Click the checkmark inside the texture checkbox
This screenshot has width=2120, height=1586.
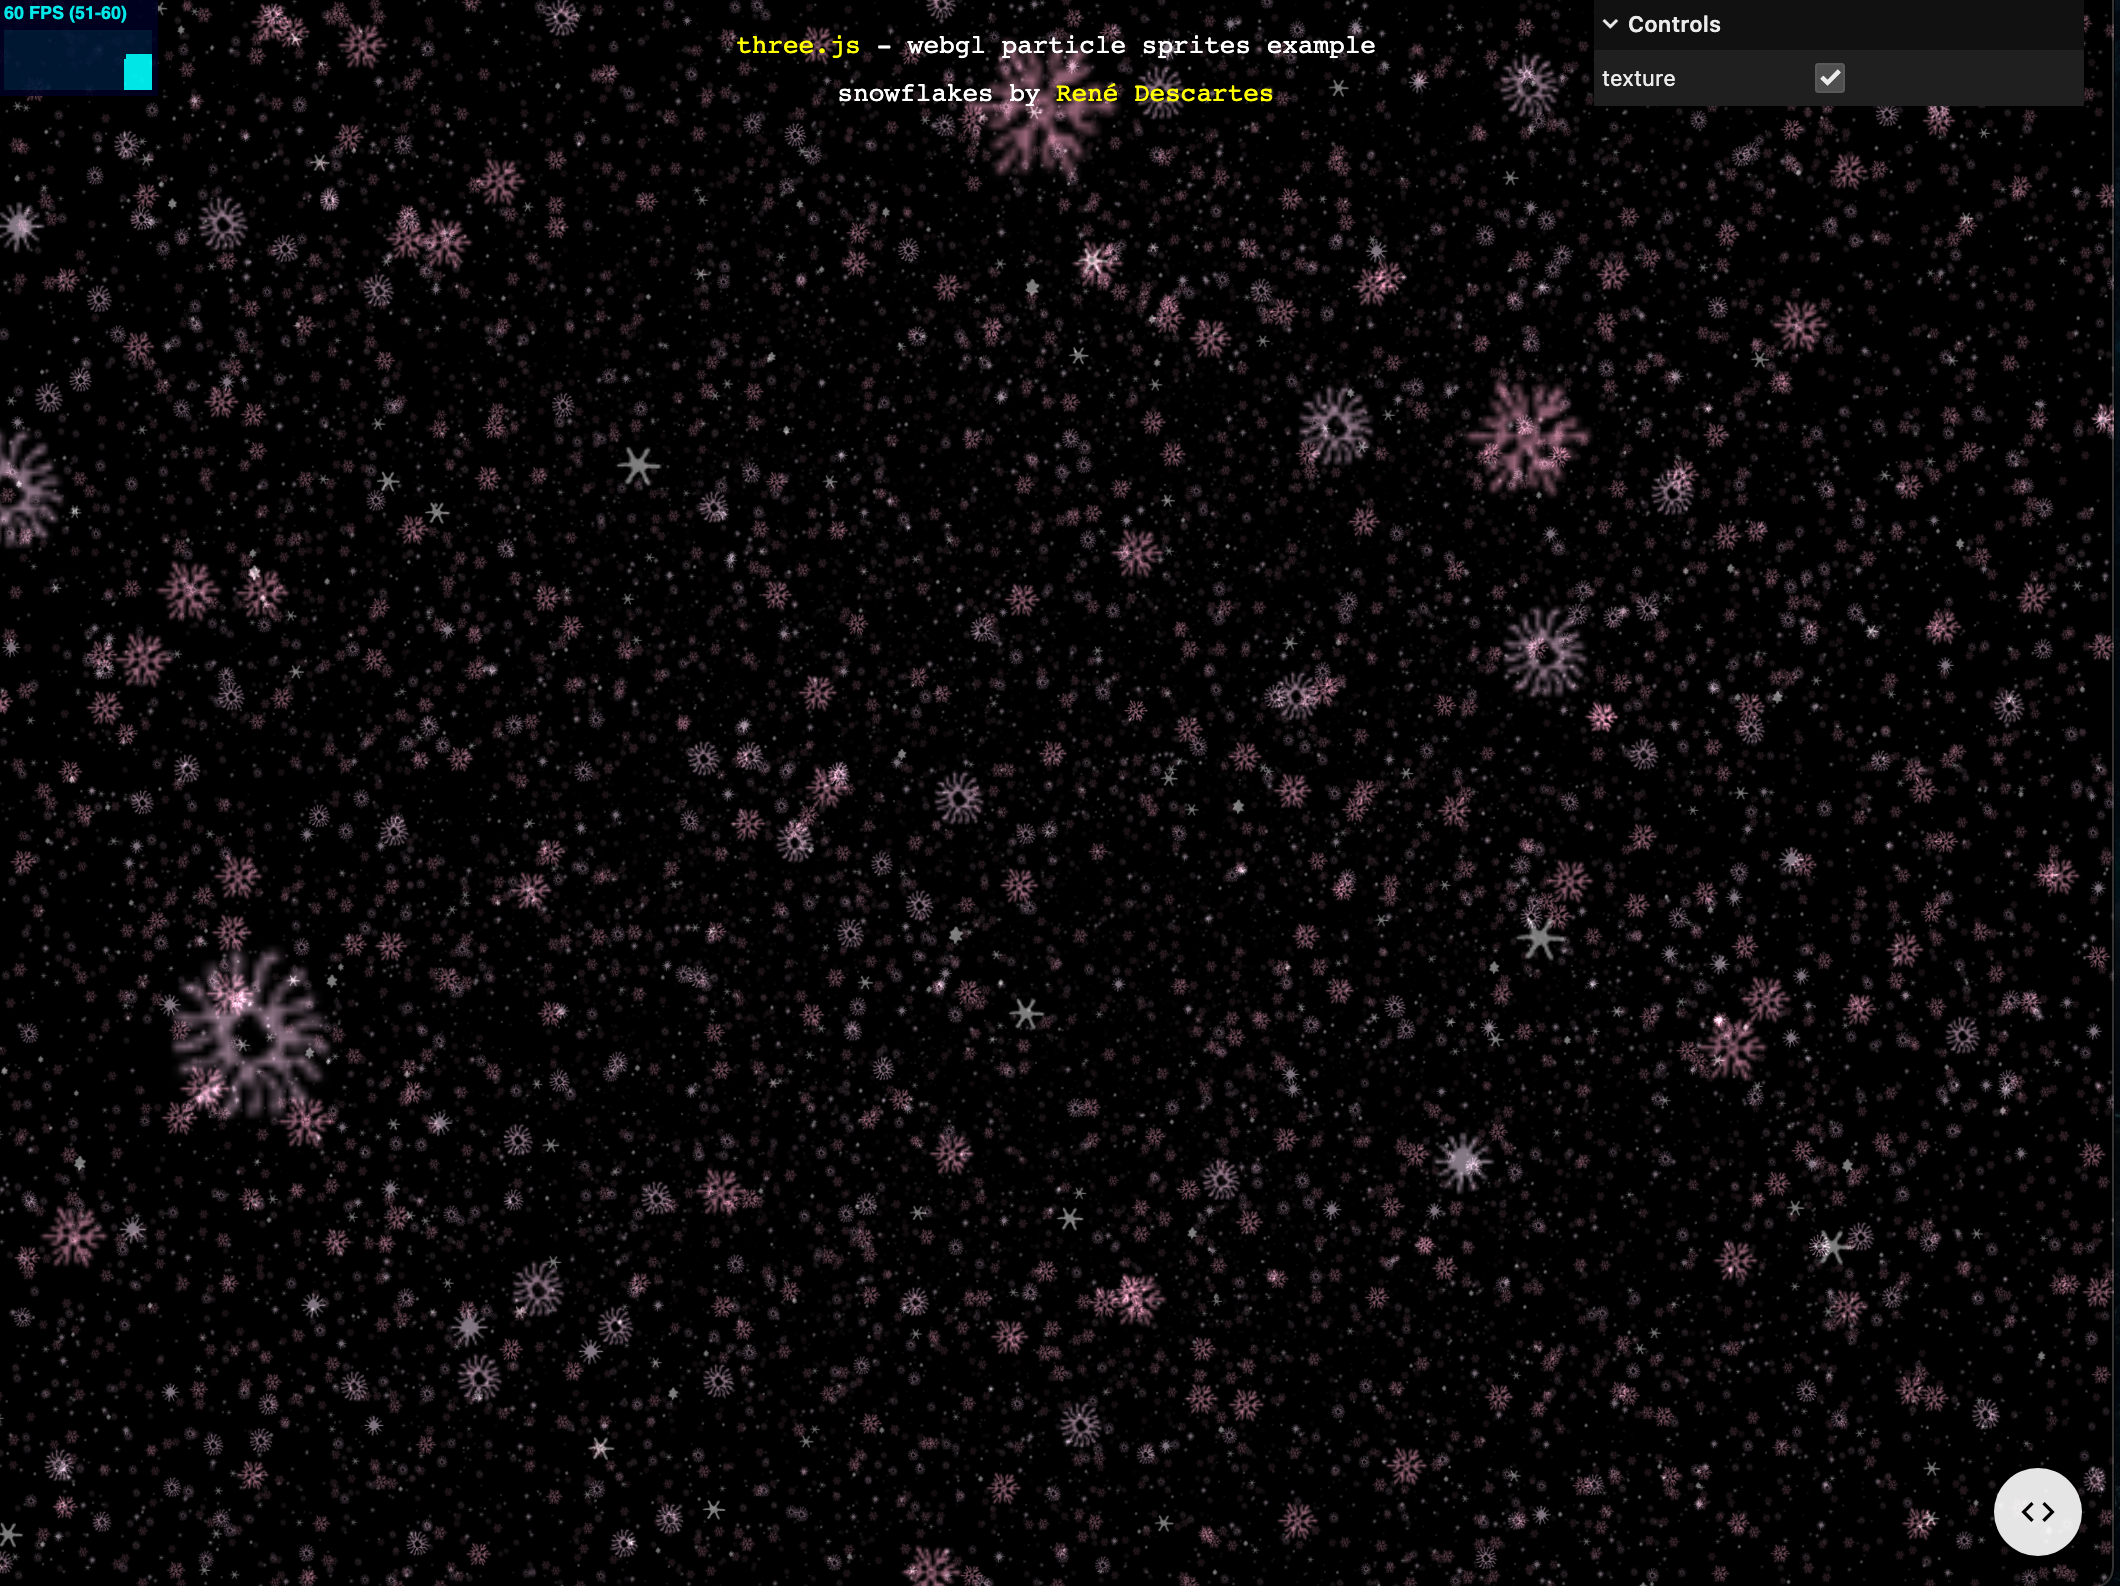[1830, 78]
